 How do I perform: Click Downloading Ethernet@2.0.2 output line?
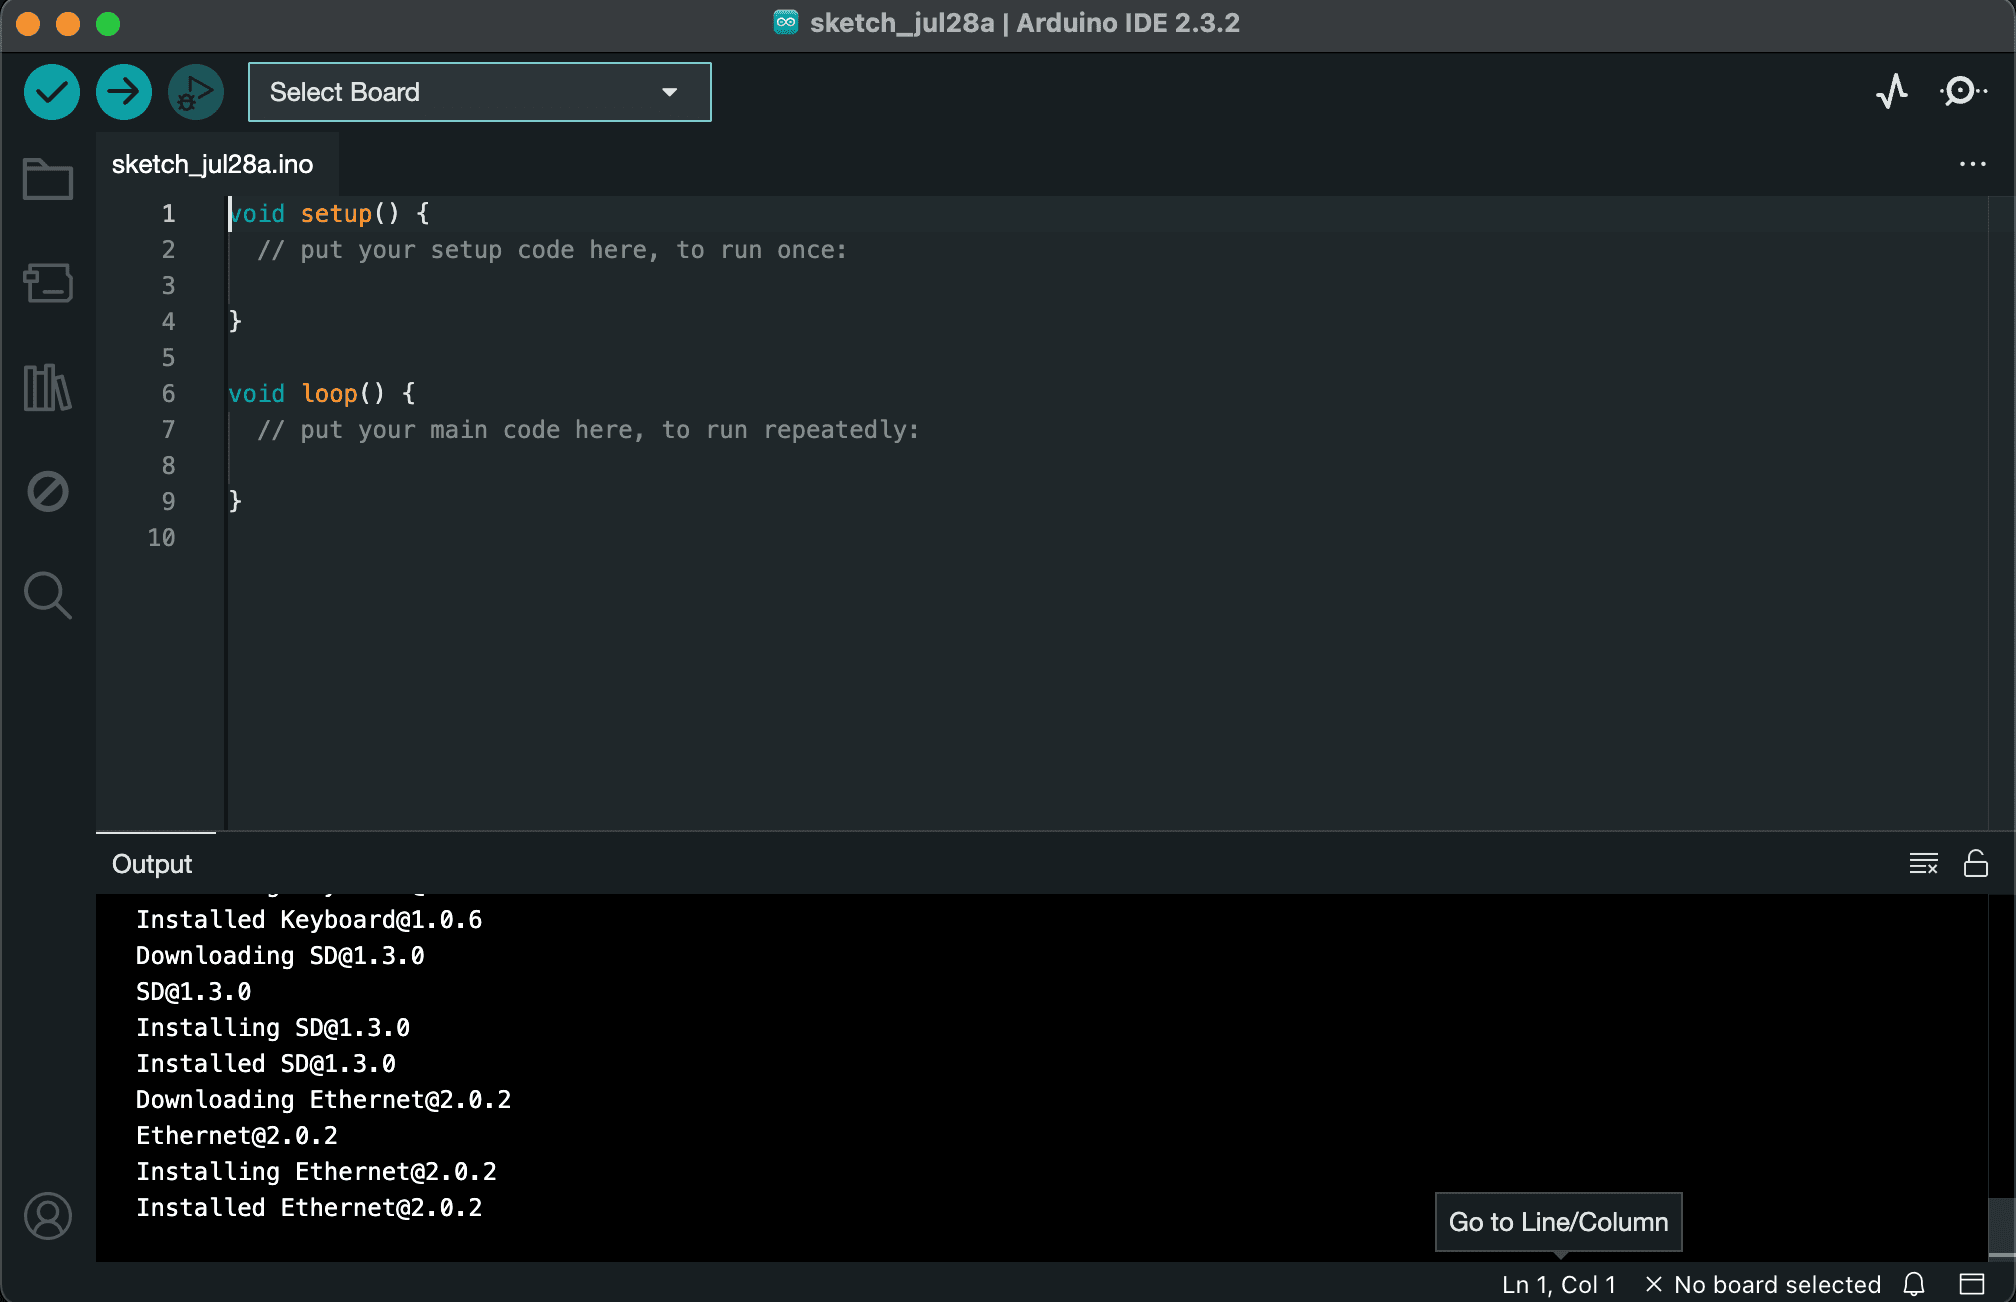pos(323,1100)
